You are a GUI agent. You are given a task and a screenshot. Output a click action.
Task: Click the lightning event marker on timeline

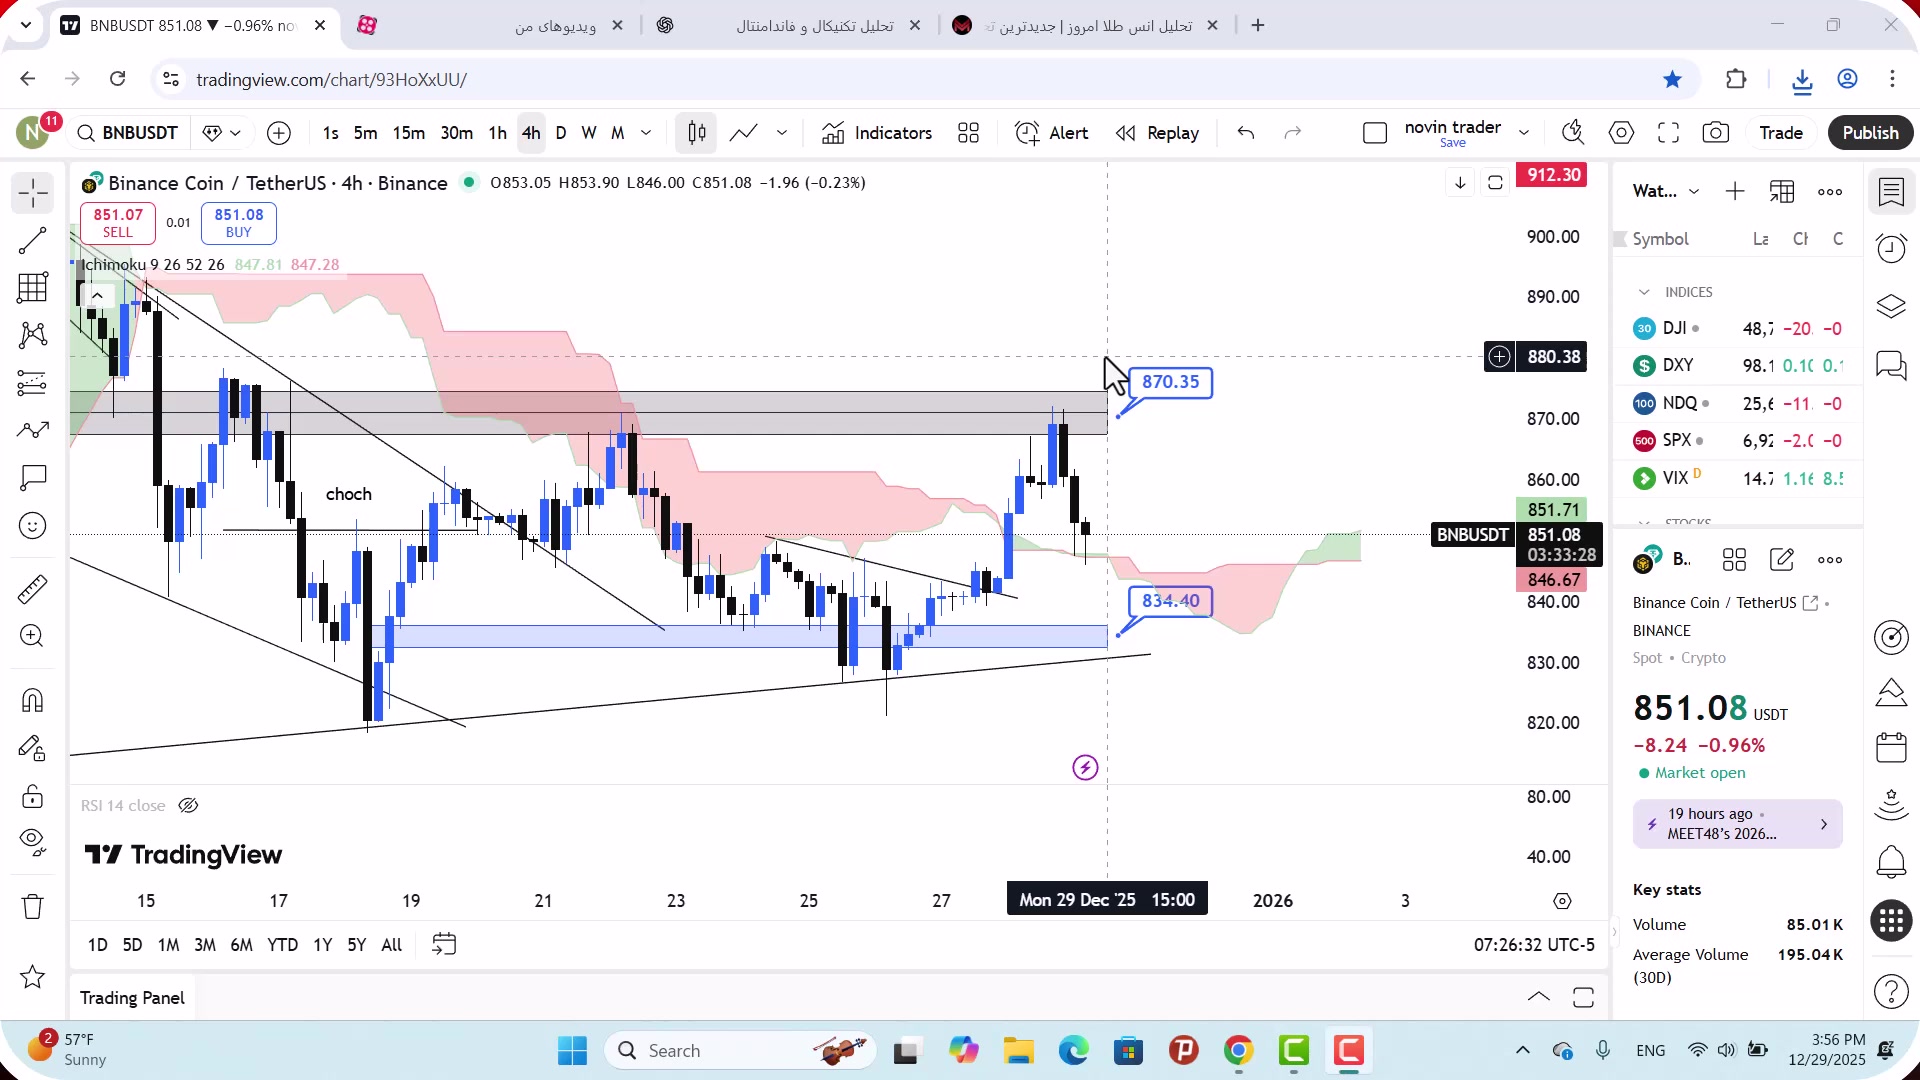click(1085, 768)
